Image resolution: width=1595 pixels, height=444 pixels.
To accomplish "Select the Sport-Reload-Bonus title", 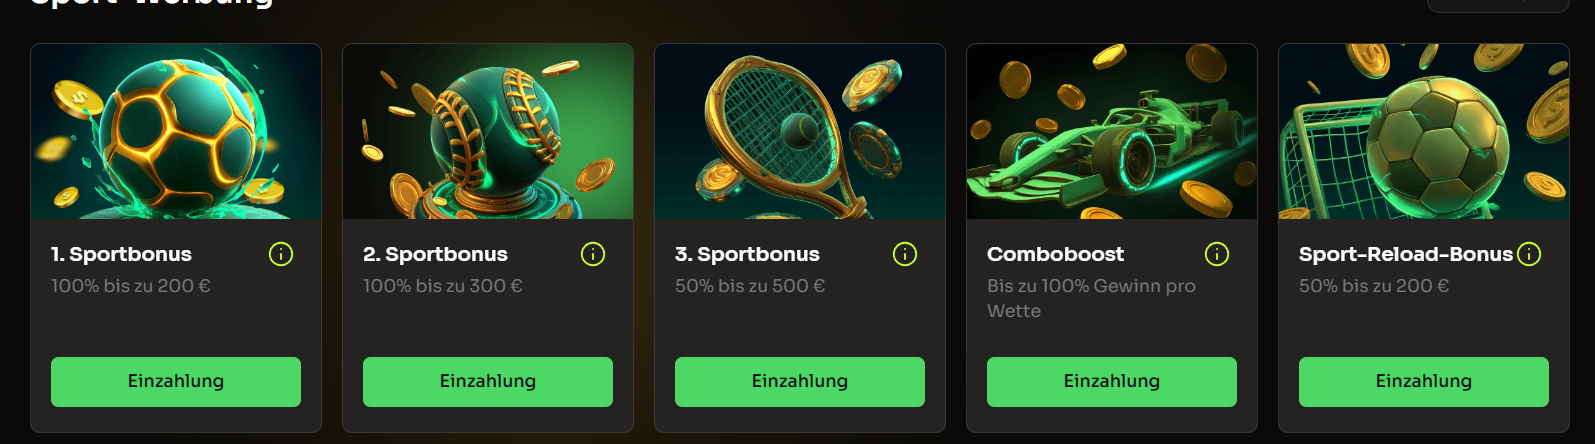I will (x=1406, y=254).
